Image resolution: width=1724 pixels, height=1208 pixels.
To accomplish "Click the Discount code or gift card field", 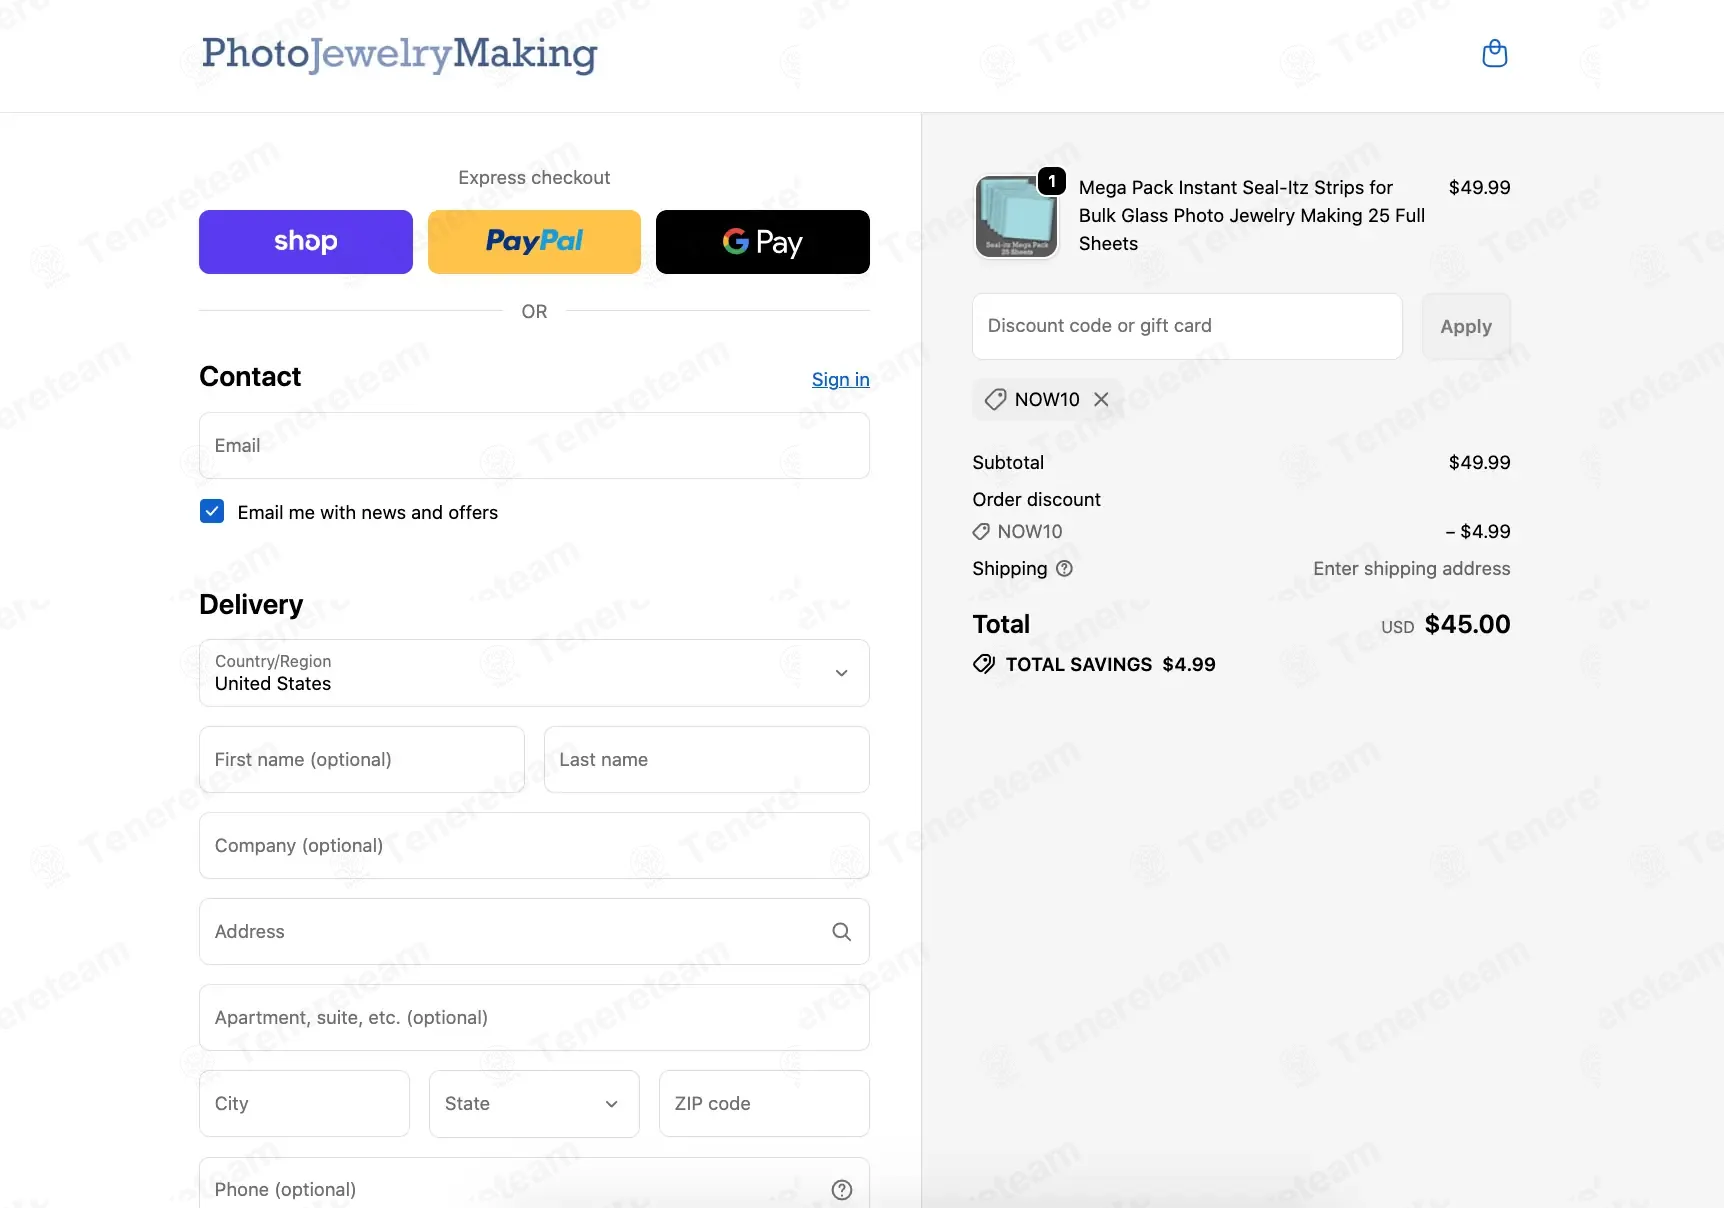I will [x=1187, y=326].
